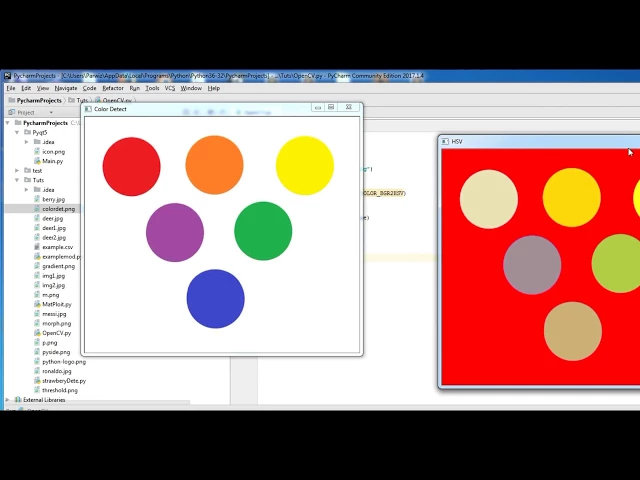Click the Color Detect window icon

tap(88, 109)
